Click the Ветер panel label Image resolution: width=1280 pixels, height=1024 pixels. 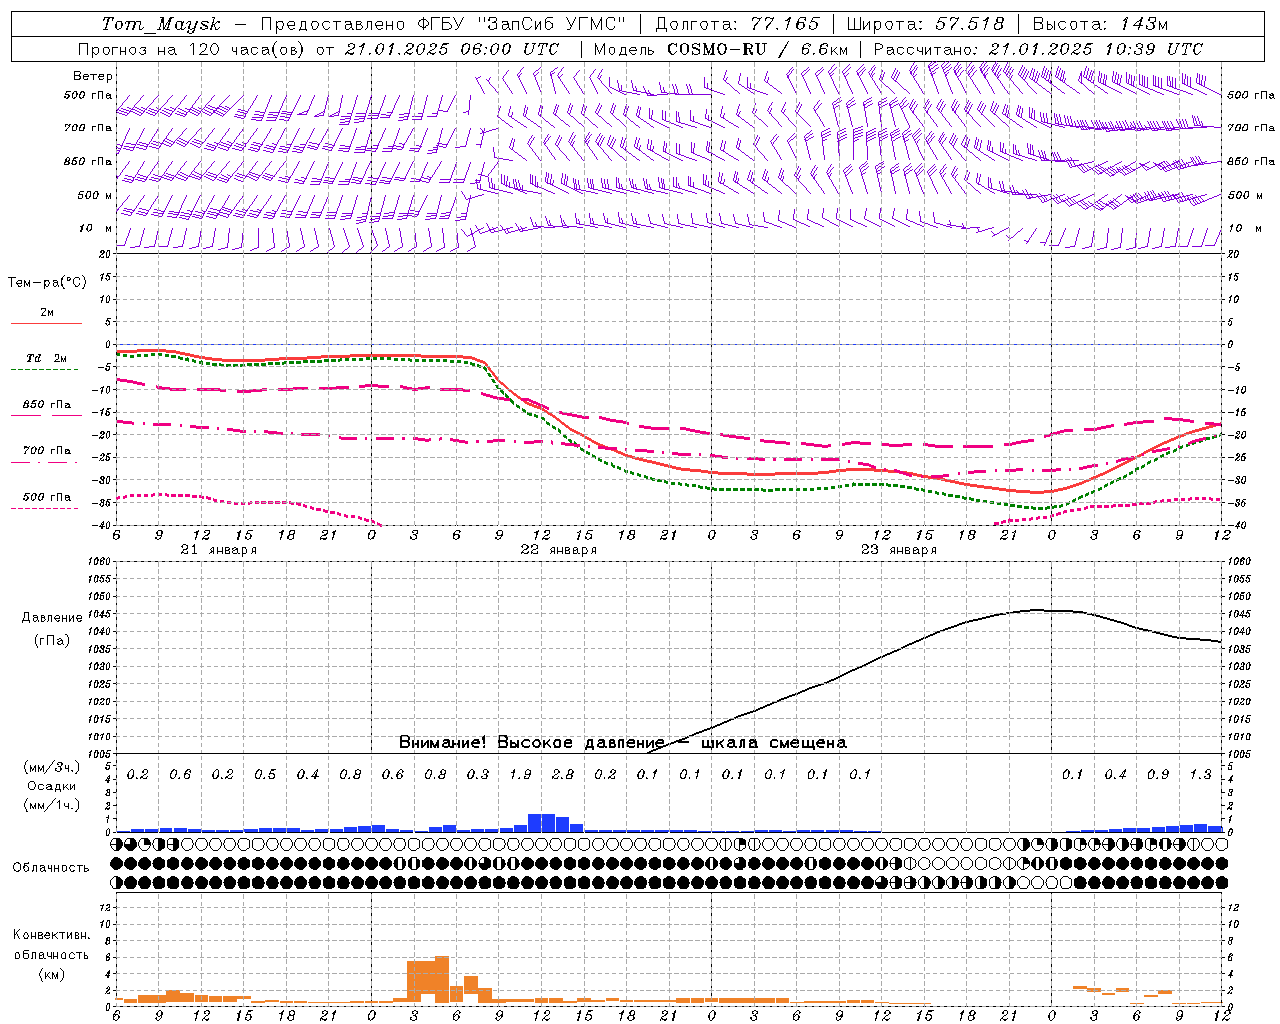point(93,76)
